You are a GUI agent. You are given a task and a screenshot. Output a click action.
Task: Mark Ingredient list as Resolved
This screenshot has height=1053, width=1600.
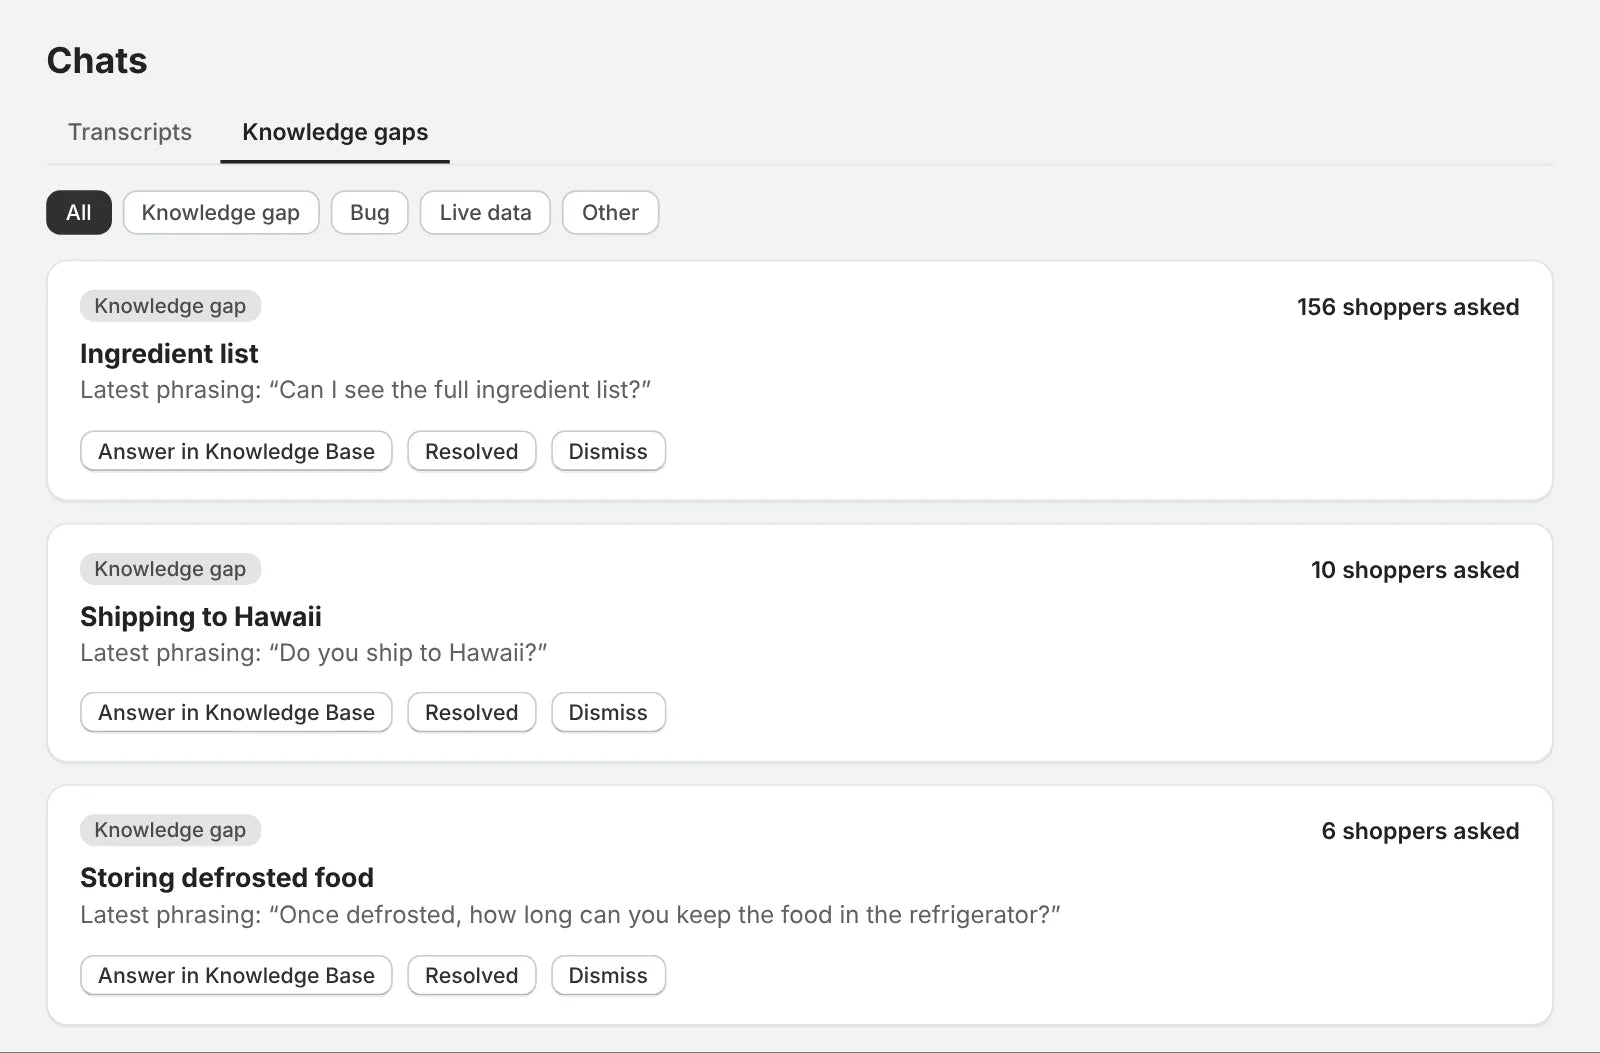(x=472, y=451)
